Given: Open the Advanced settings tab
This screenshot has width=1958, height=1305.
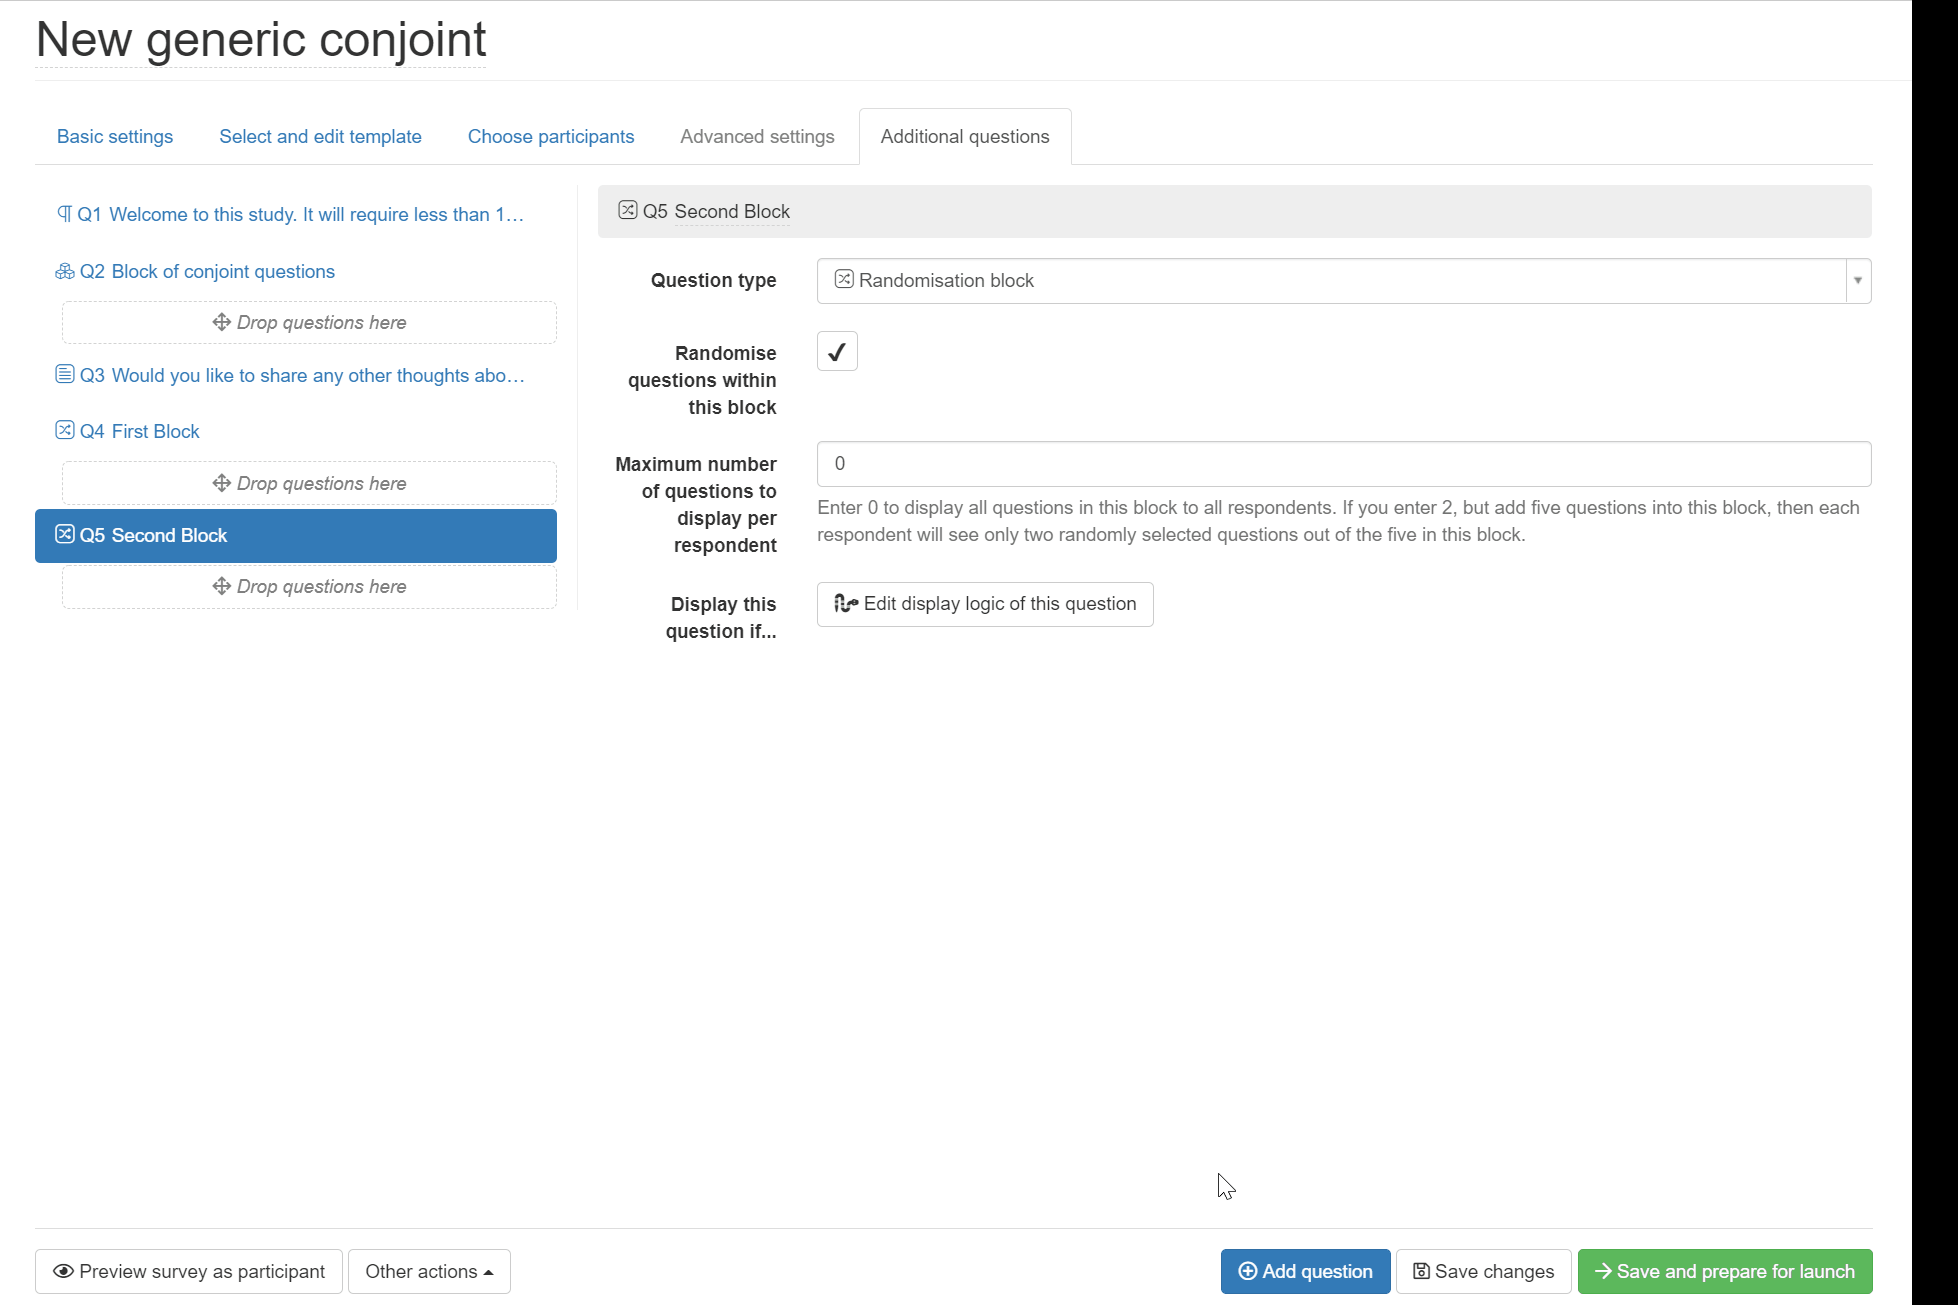Looking at the screenshot, I should [757, 136].
